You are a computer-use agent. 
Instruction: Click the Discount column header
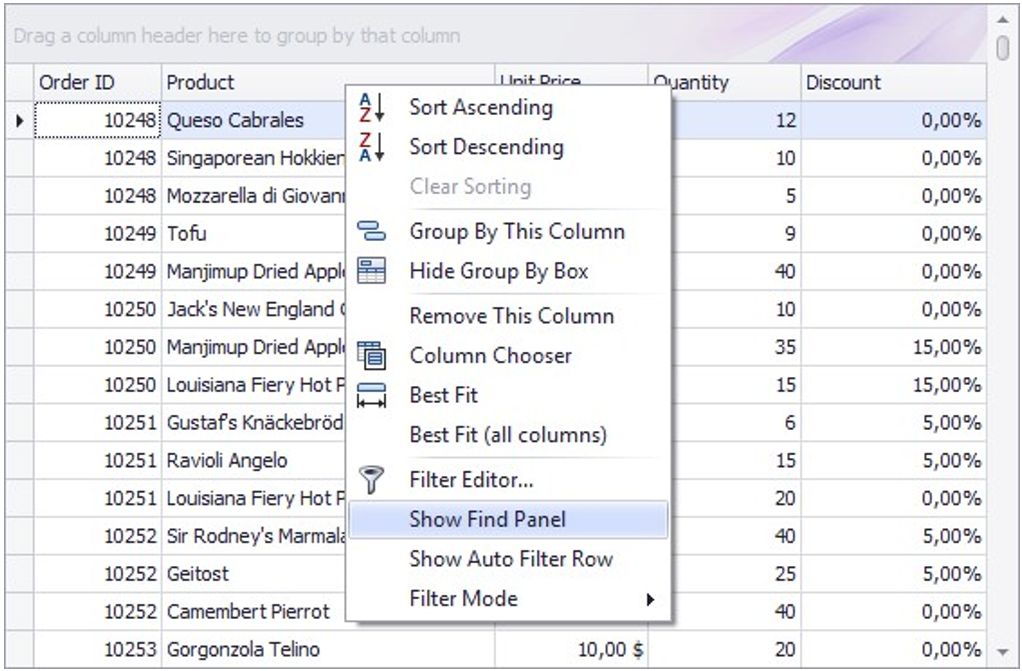[891, 83]
